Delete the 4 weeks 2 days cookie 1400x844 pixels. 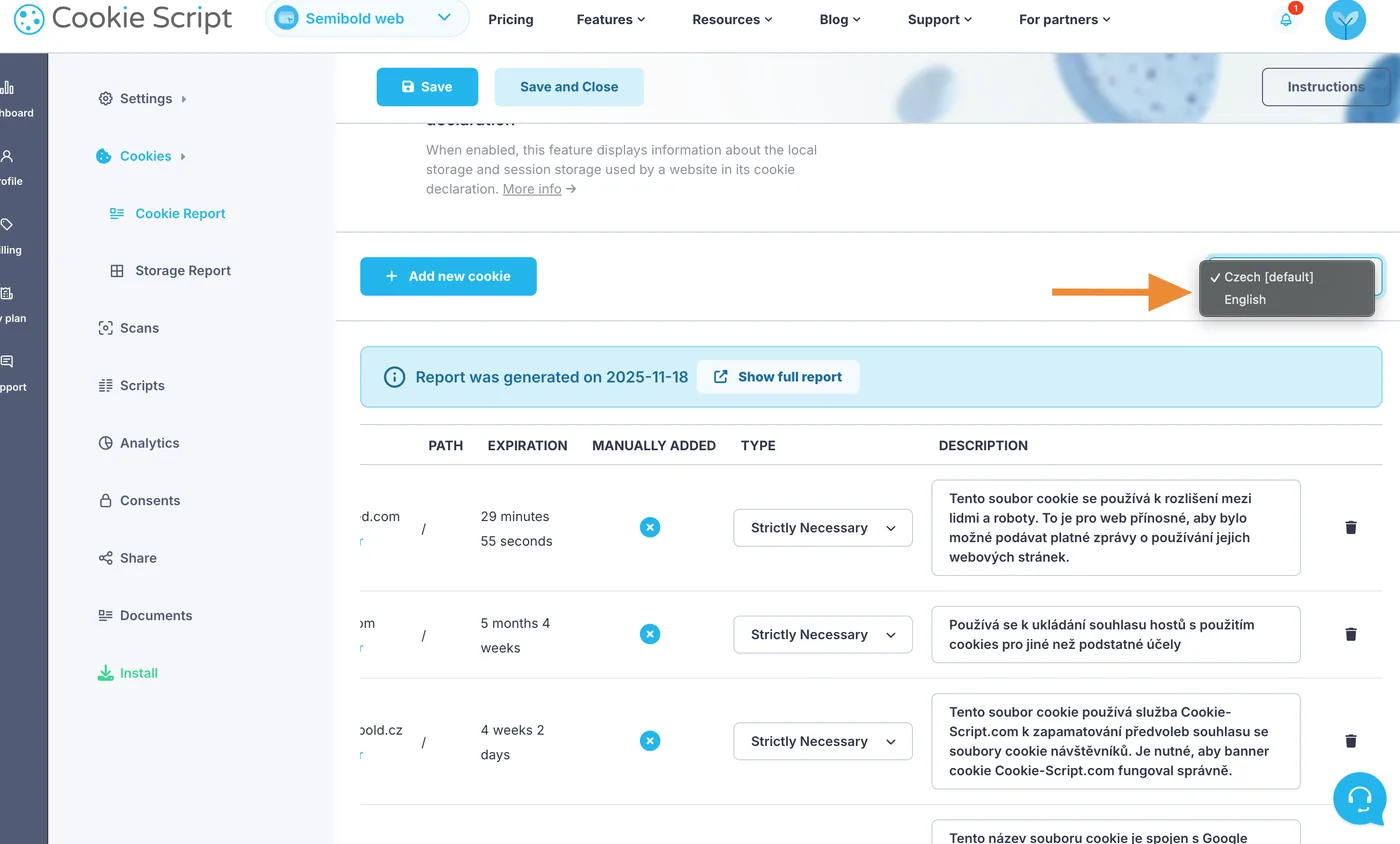(1351, 741)
